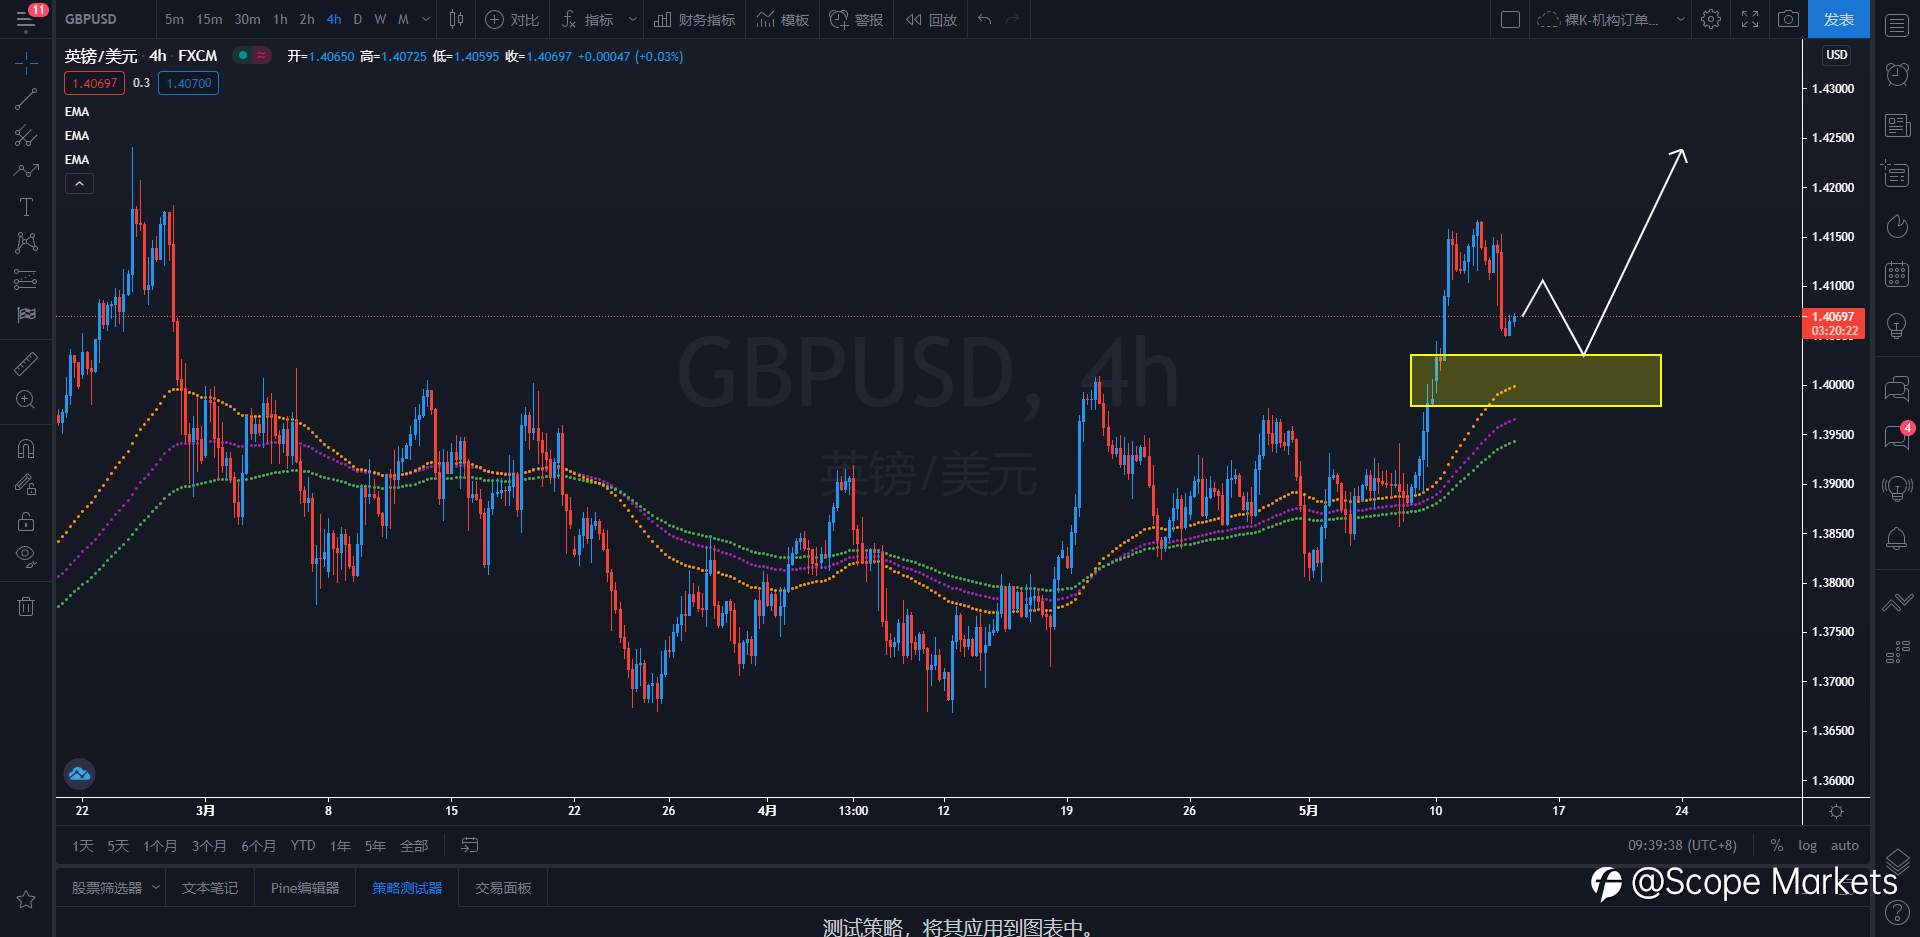Click the blue Publish (发表) button
This screenshot has width=1920, height=937.
pyautogui.click(x=1838, y=19)
